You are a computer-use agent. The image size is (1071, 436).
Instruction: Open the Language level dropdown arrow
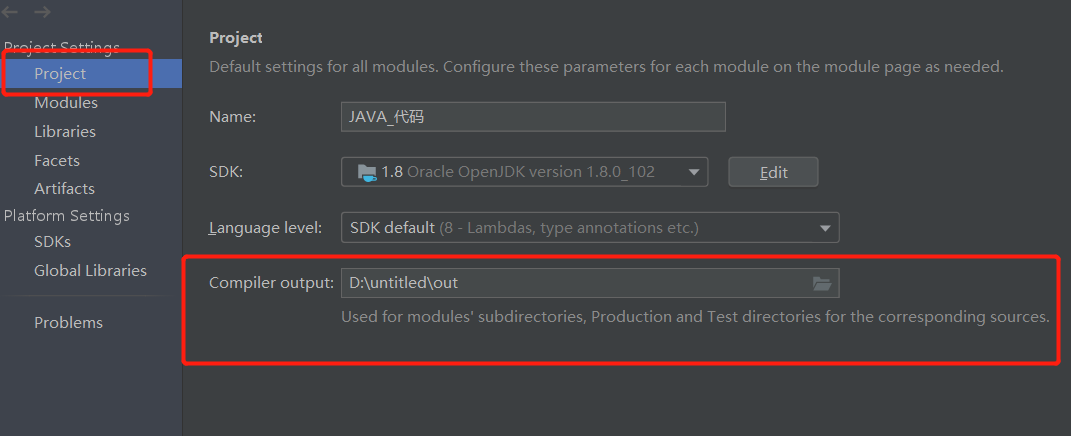(825, 228)
